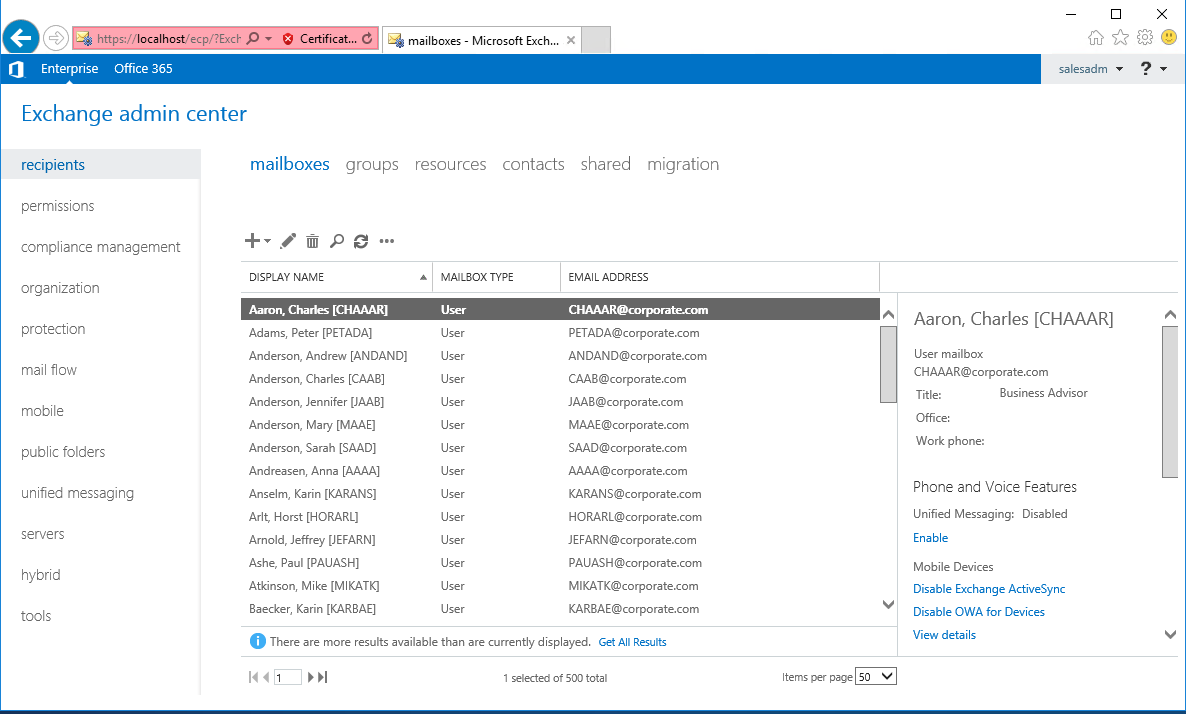
Task: Open the migration tab
Action: (x=683, y=164)
